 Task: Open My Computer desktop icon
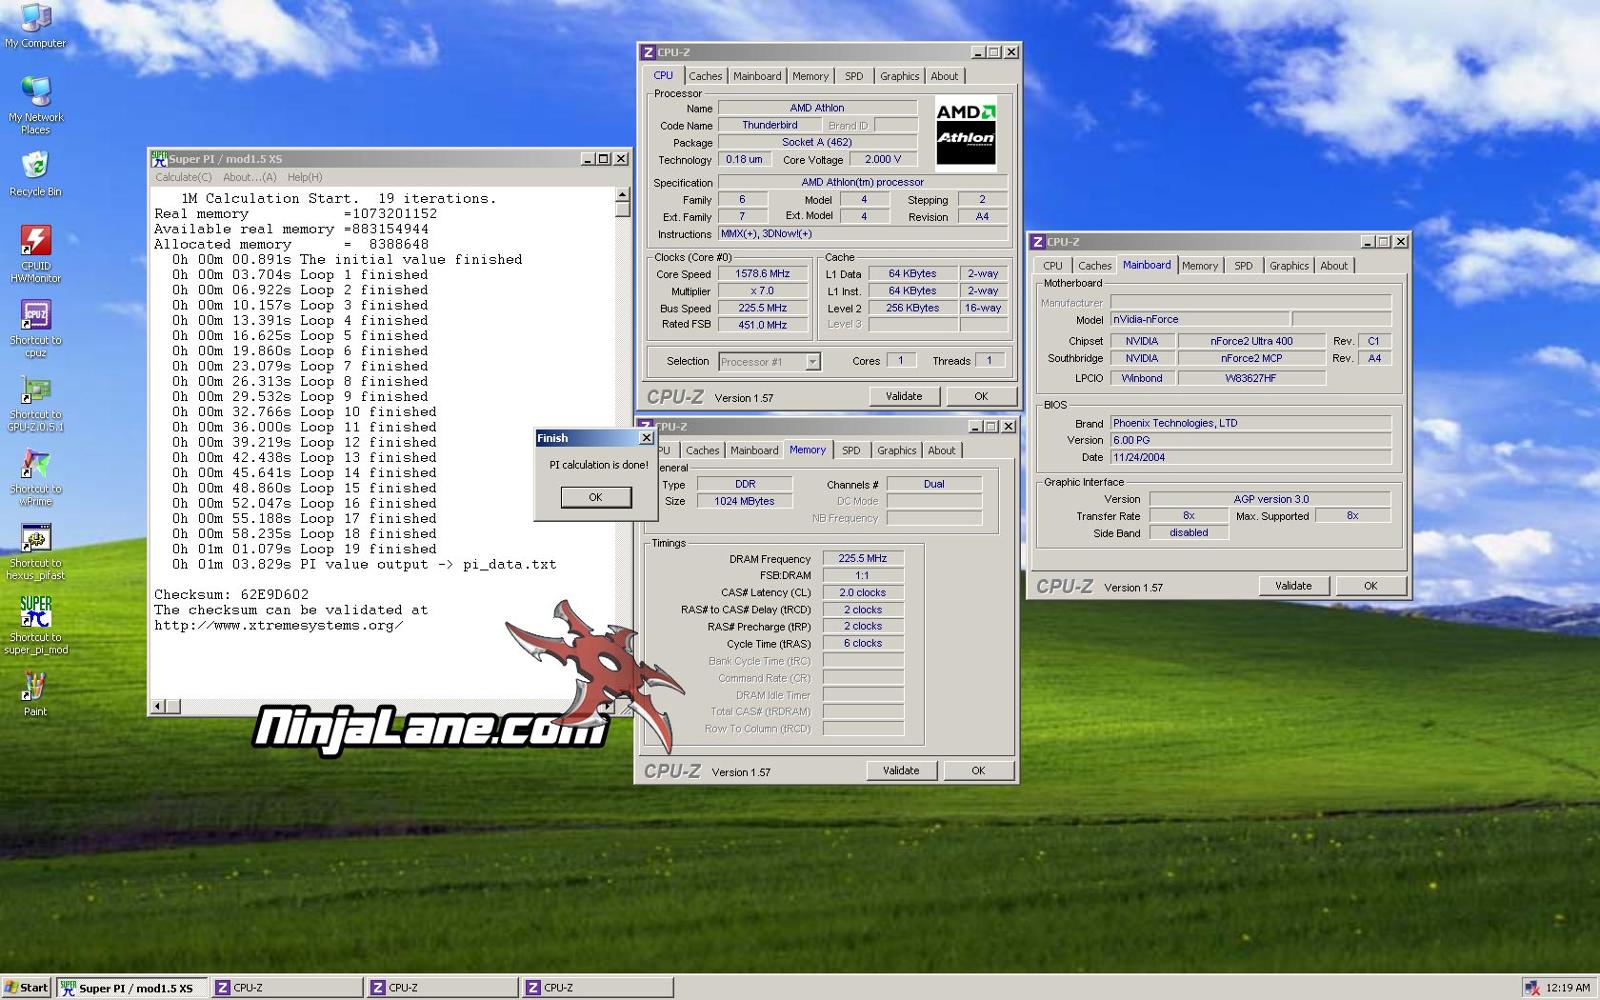35,26
